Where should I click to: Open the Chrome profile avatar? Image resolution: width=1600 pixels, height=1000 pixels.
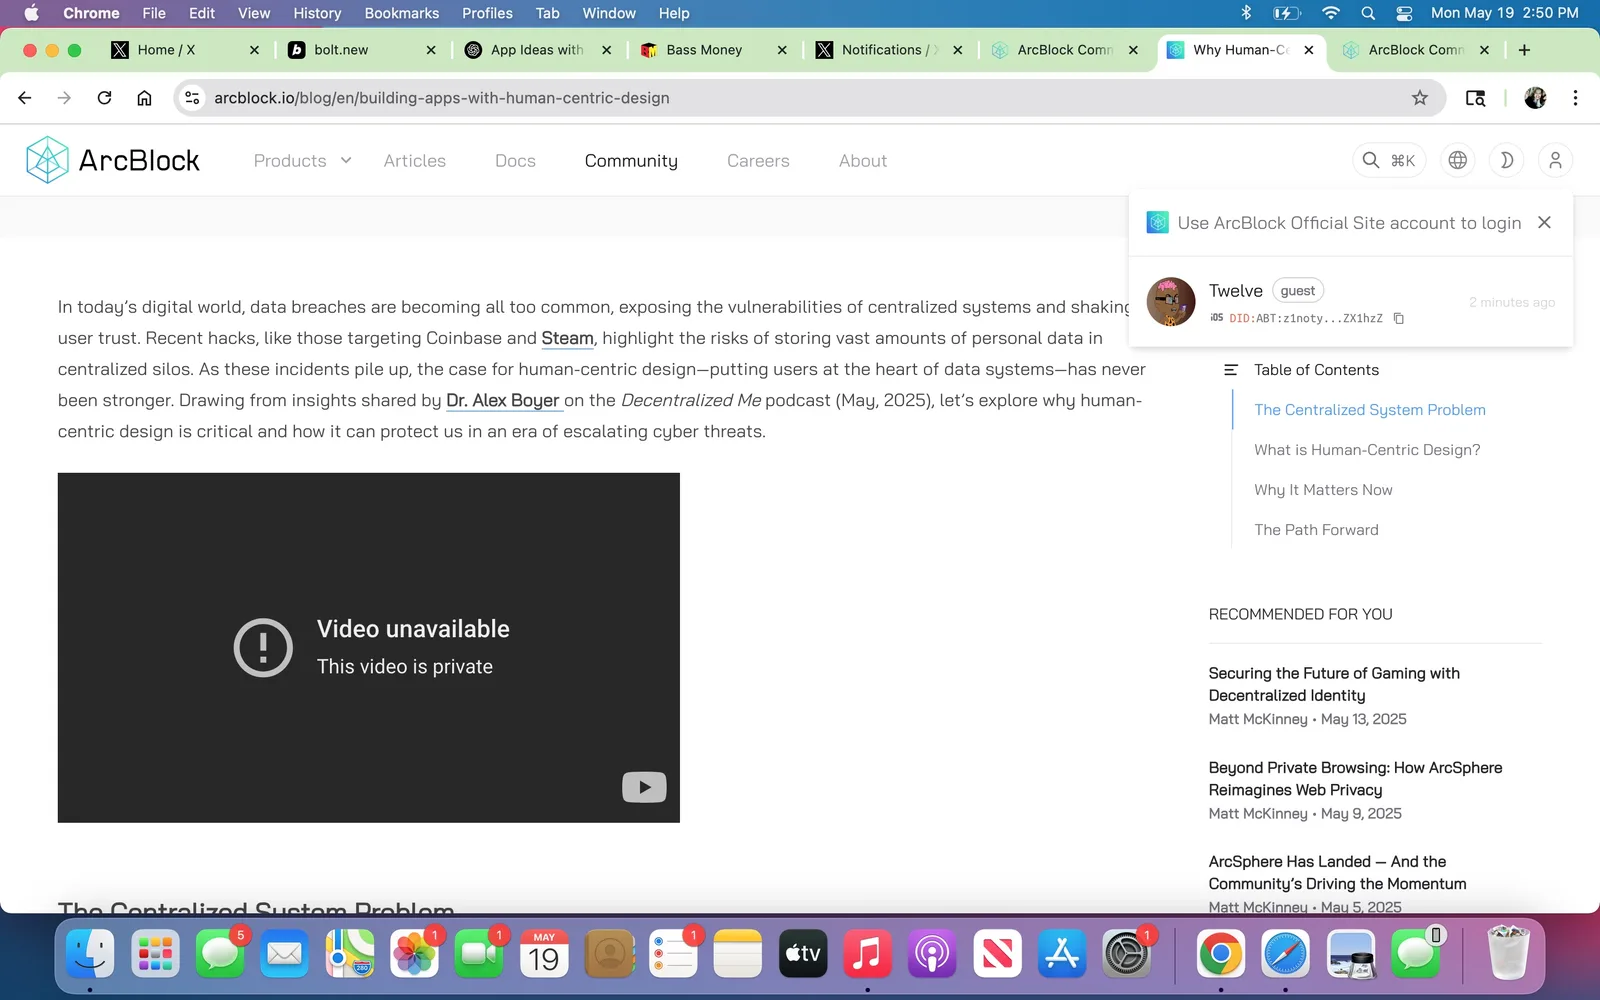(x=1535, y=98)
